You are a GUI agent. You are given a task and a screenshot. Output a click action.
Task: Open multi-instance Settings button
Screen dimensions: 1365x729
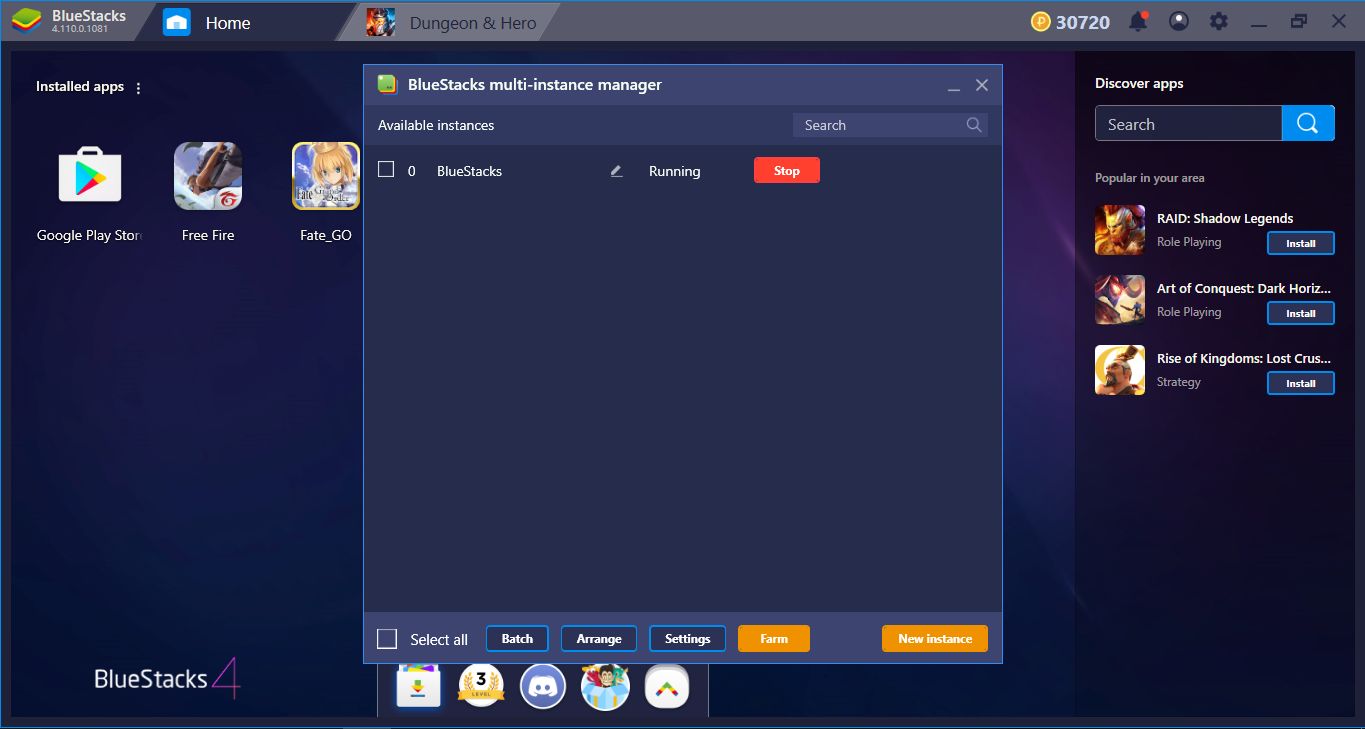click(687, 639)
